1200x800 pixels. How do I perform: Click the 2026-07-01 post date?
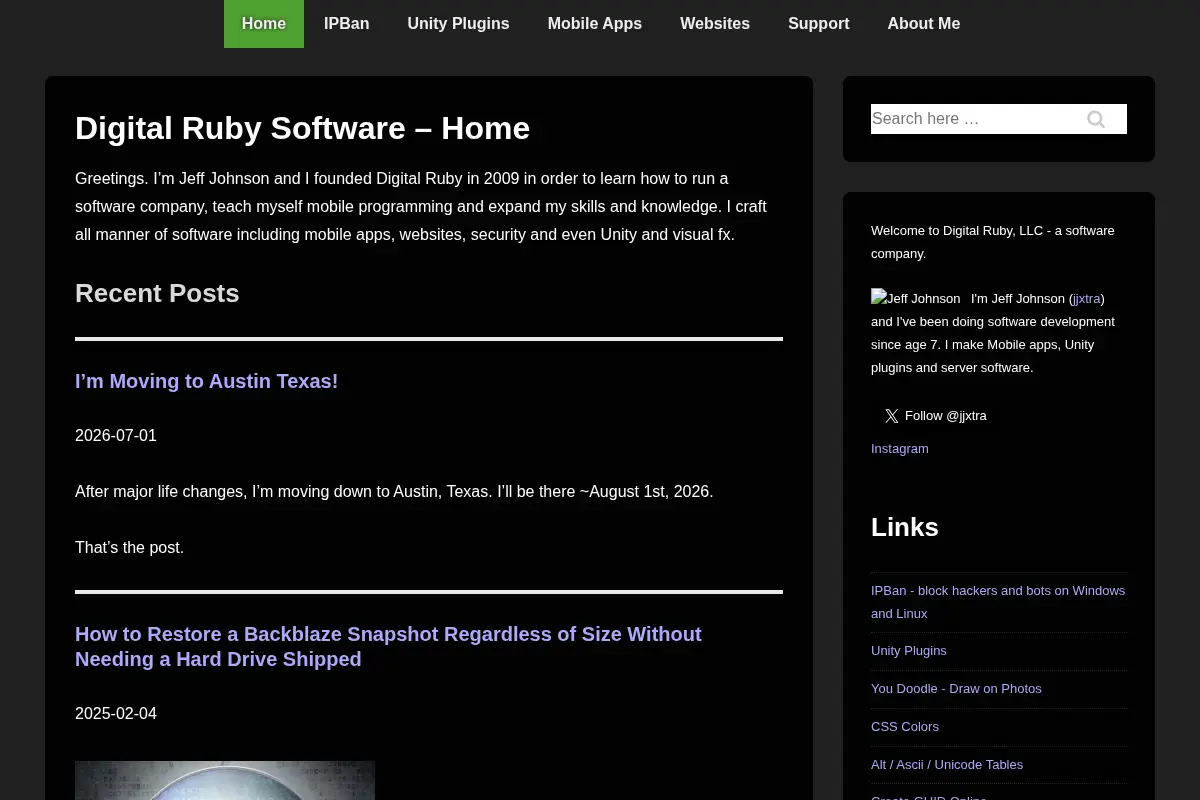pyautogui.click(x=116, y=436)
